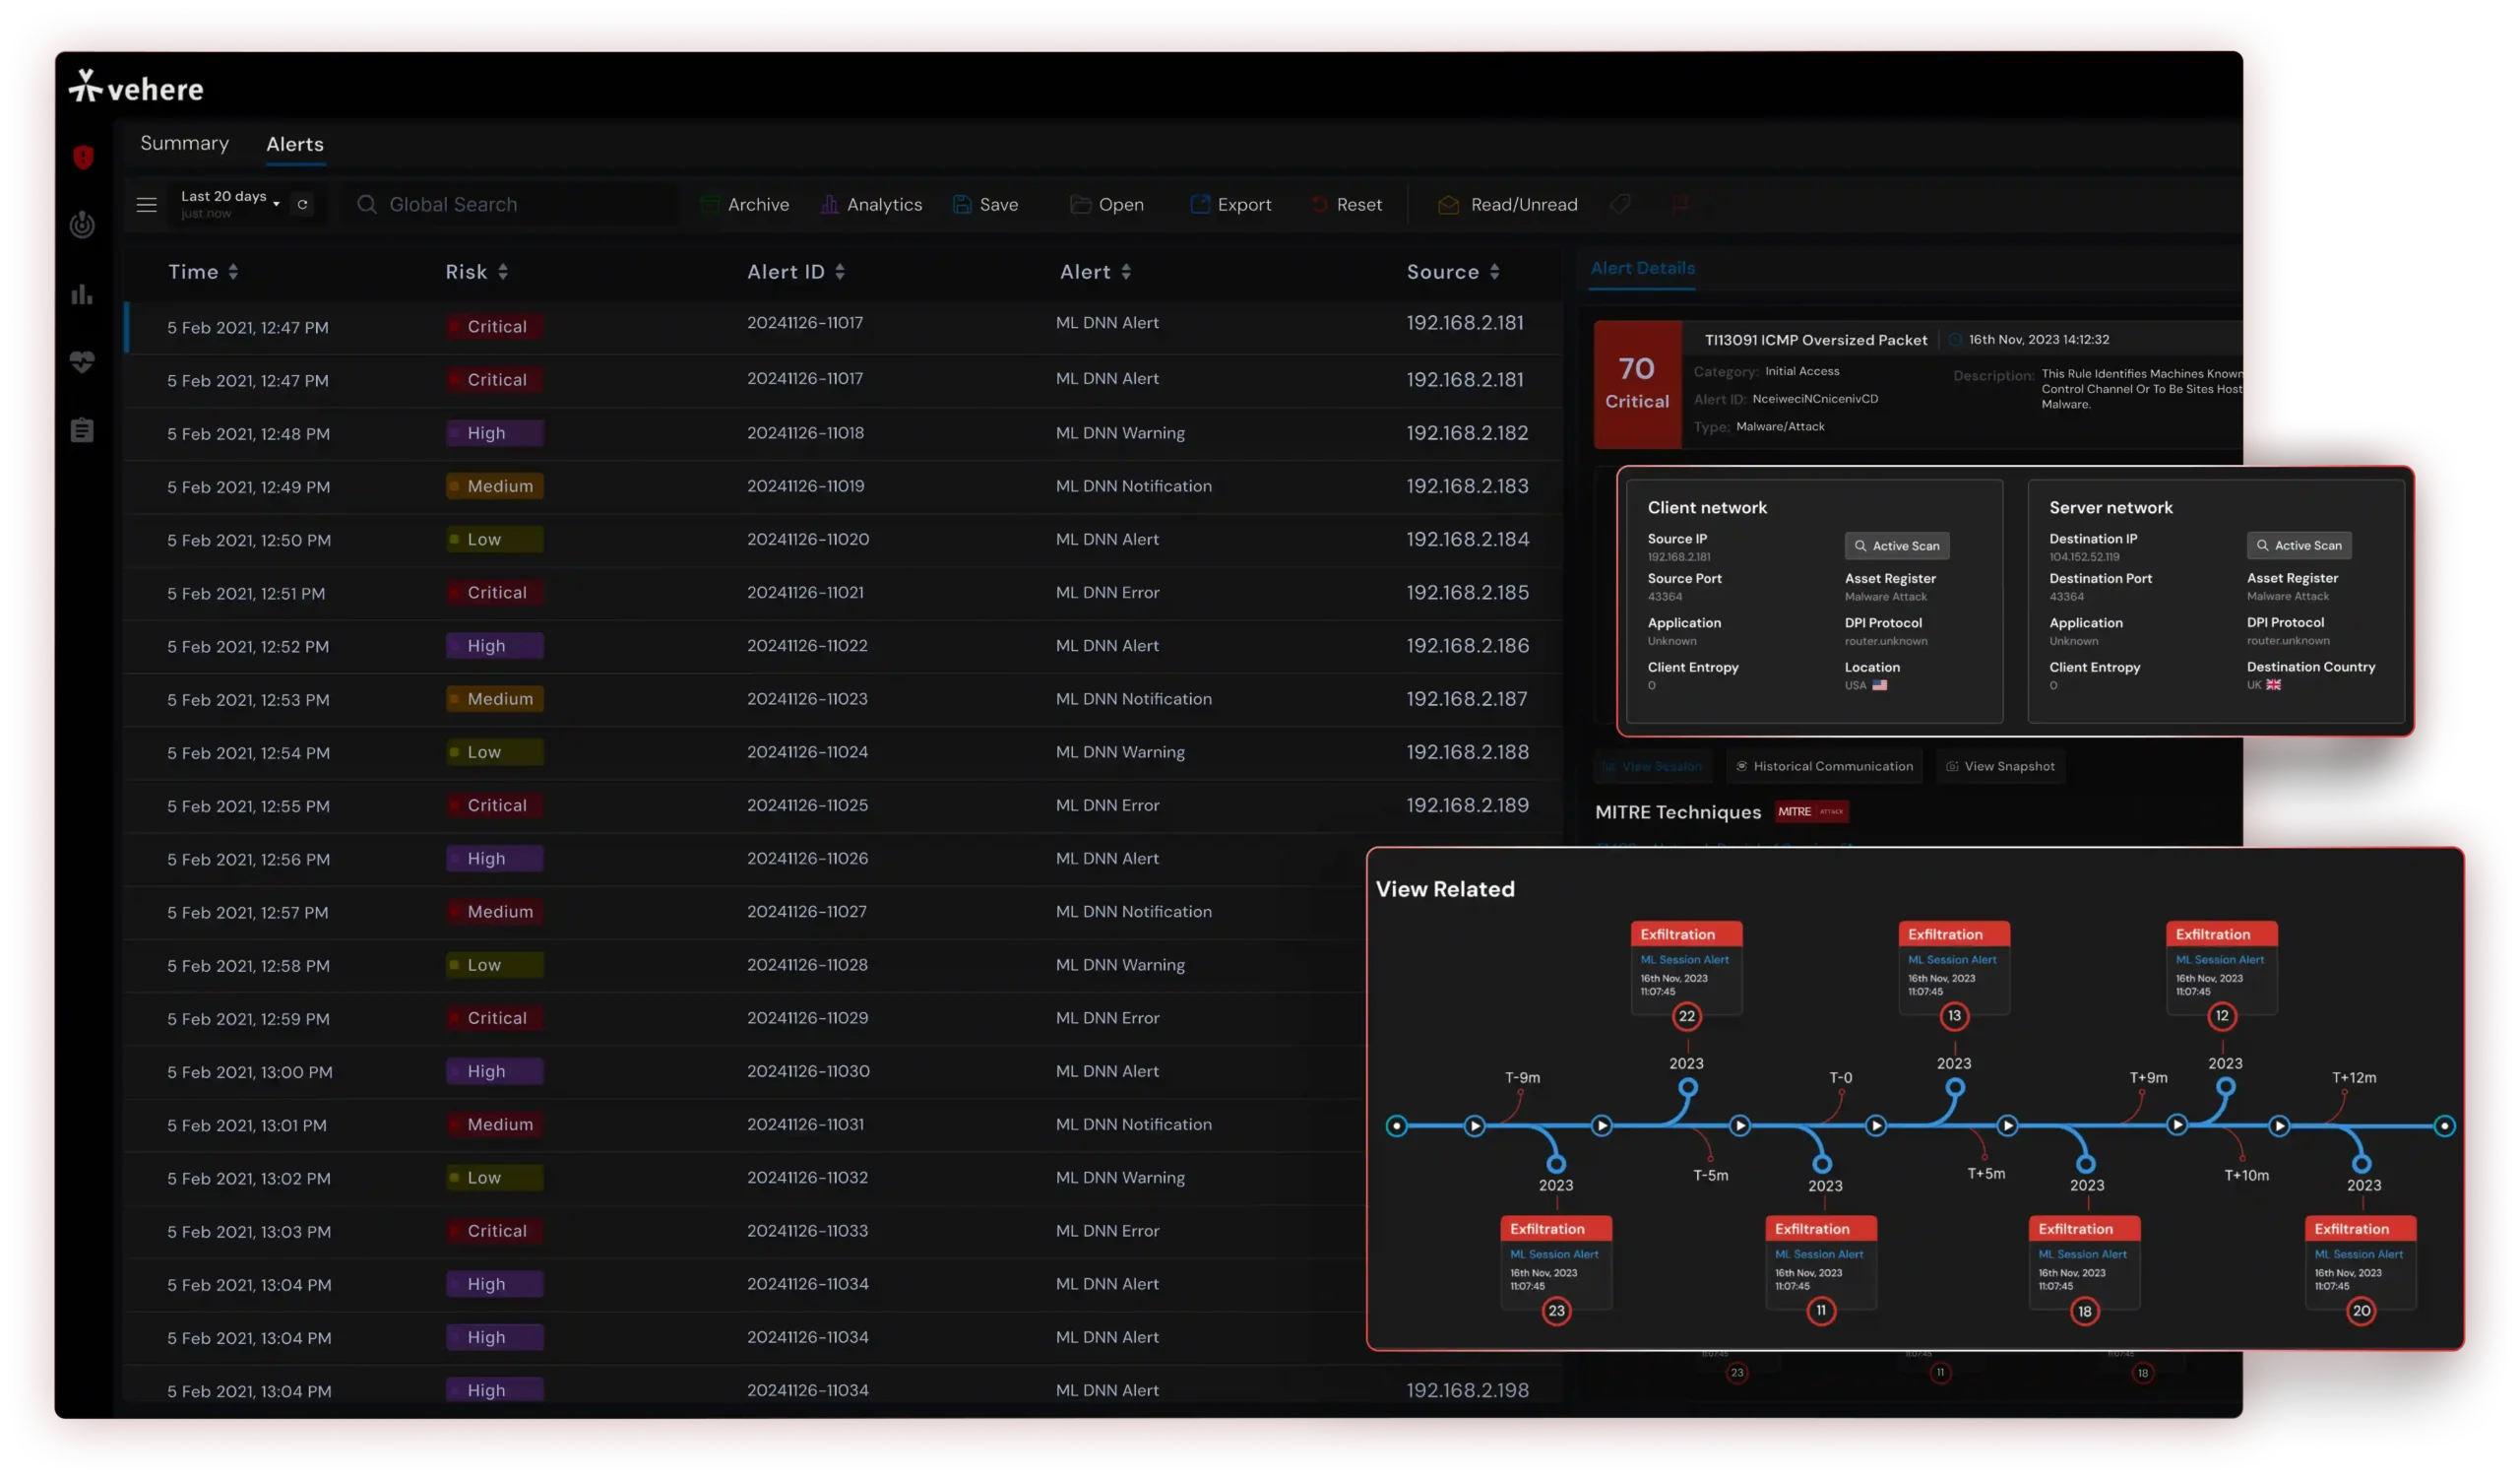The image size is (2520, 1477).
Task: Open the clipboard reports sidebar icon
Action: click(x=82, y=430)
